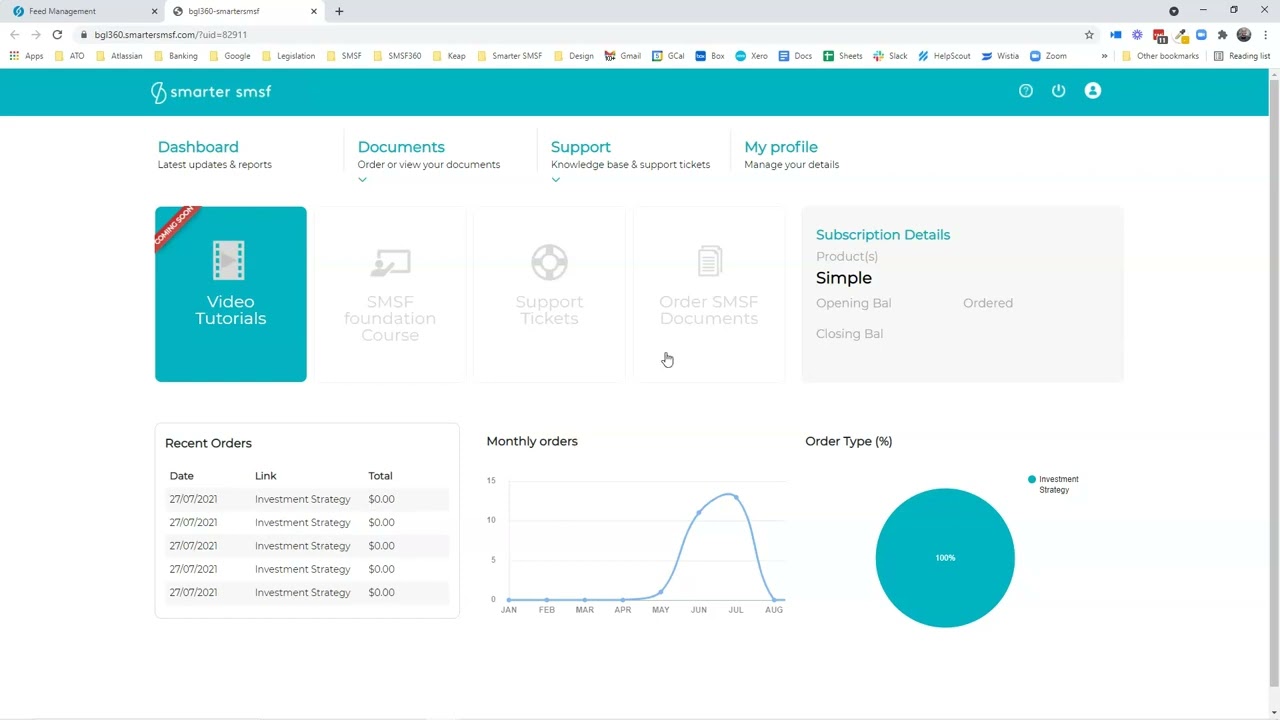Viewport: 1280px width, 720px height.
Task: Open the Apps bookmarks shortcut
Action: (26, 56)
